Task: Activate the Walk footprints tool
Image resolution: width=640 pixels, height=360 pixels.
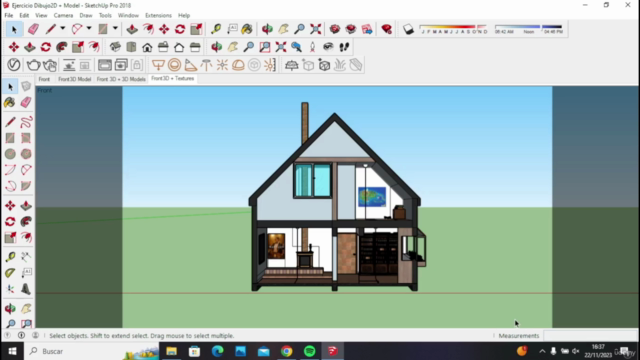Action: click(x=344, y=47)
